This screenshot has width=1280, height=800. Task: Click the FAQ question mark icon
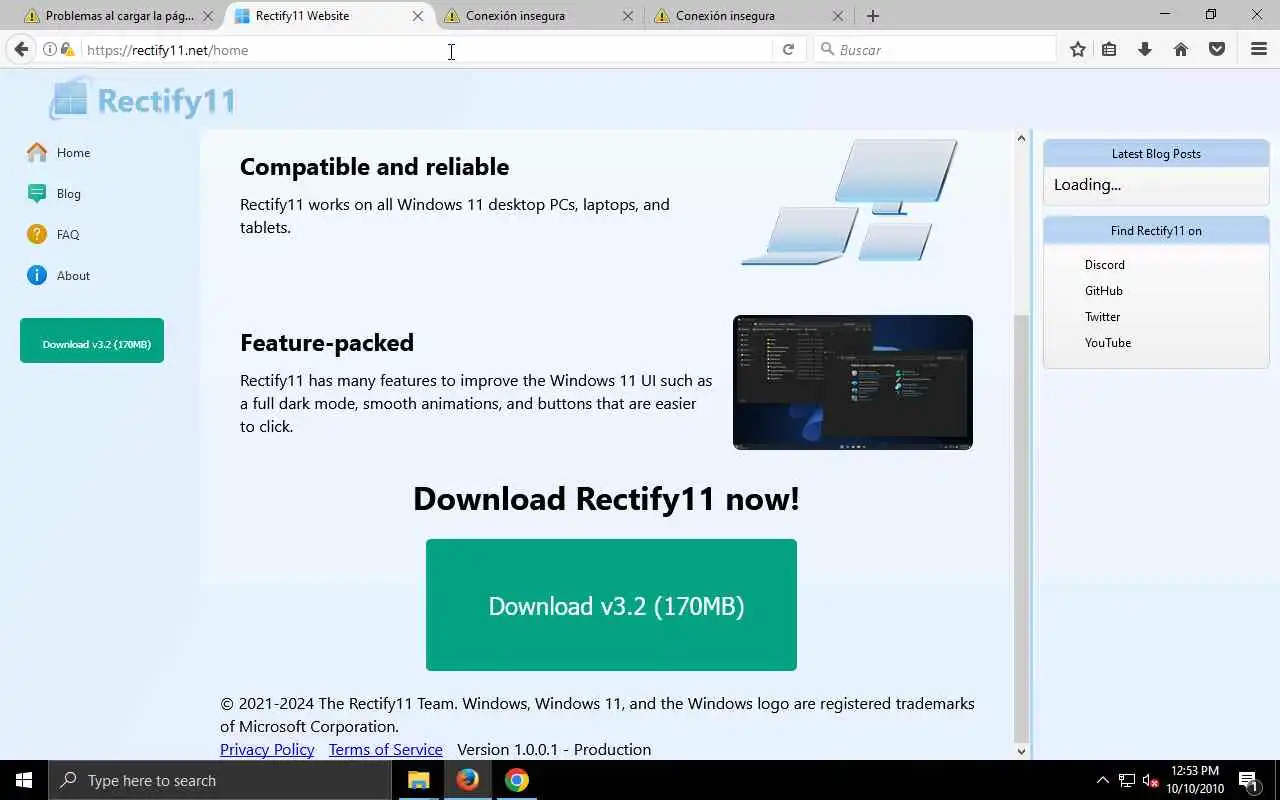pos(37,234)
